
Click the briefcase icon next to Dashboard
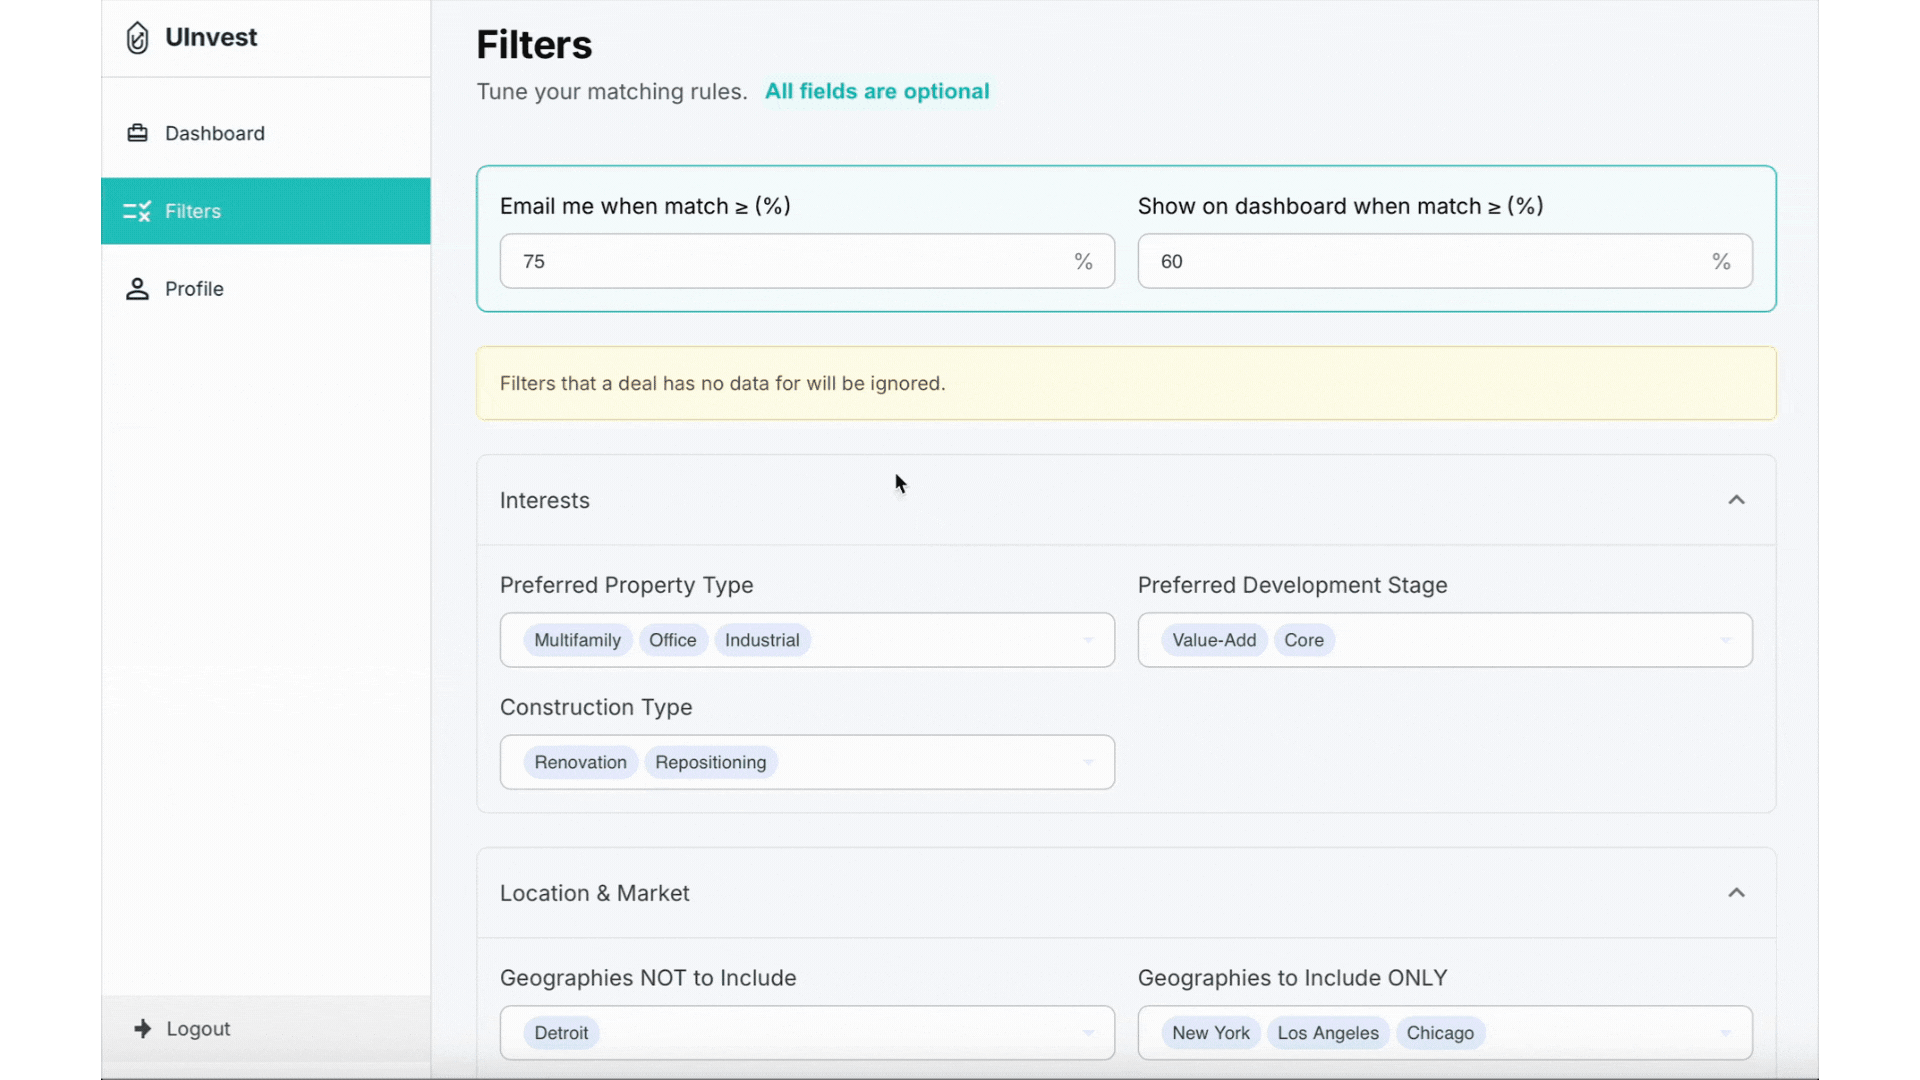(x=137, y=132)
